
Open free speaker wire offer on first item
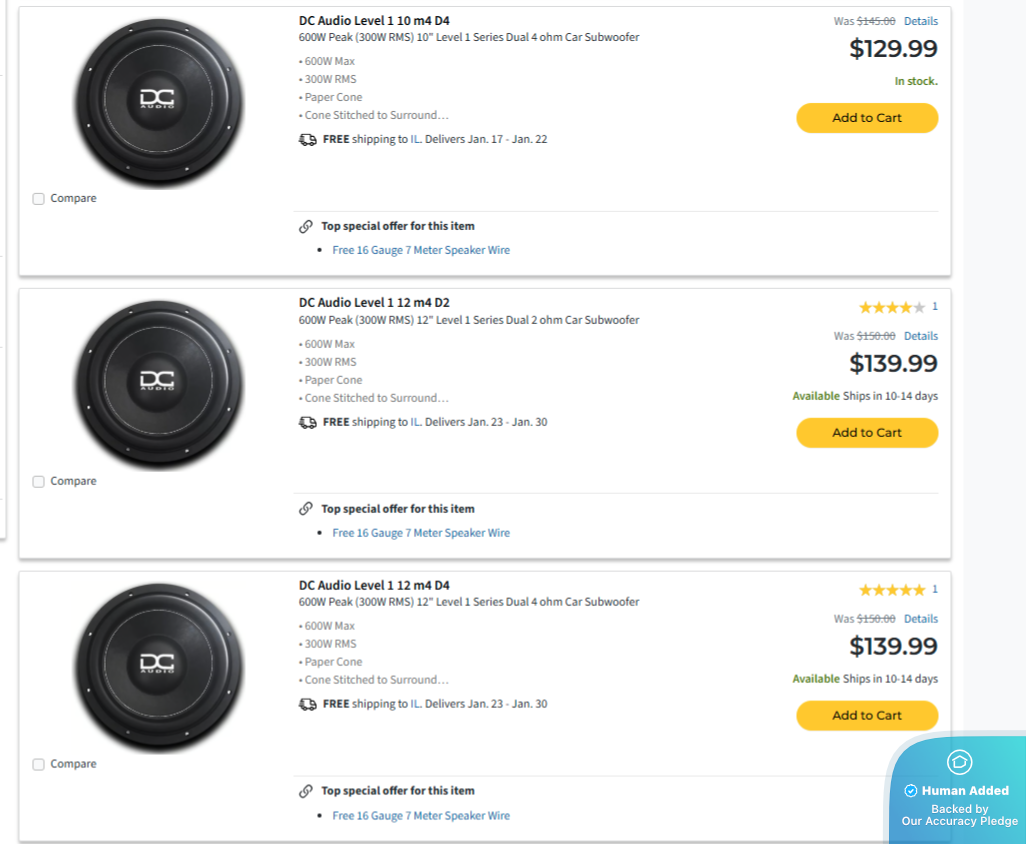[x=421, y=250]
